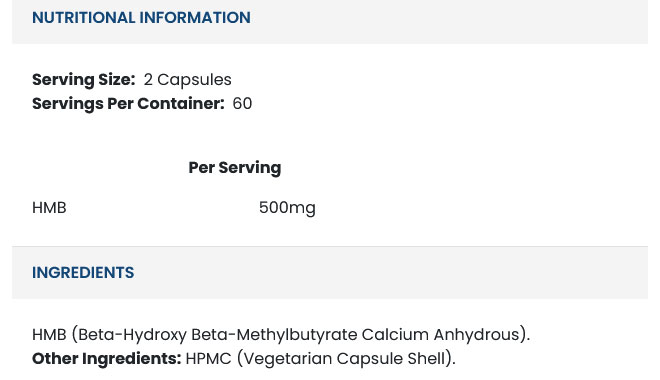The image size is (660, 380).
Task: Click the gray divider above Ingredients
Action: coord(330,247)
